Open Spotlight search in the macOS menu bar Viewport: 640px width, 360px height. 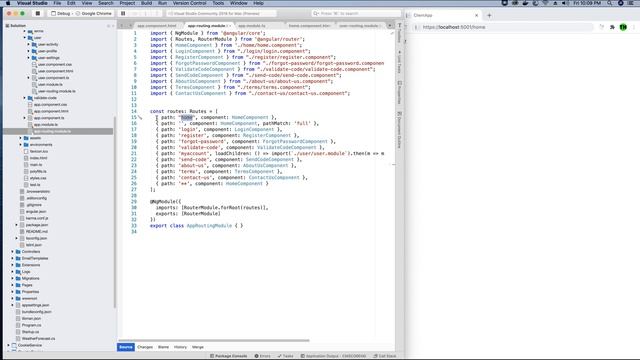[x=609, y=3]
